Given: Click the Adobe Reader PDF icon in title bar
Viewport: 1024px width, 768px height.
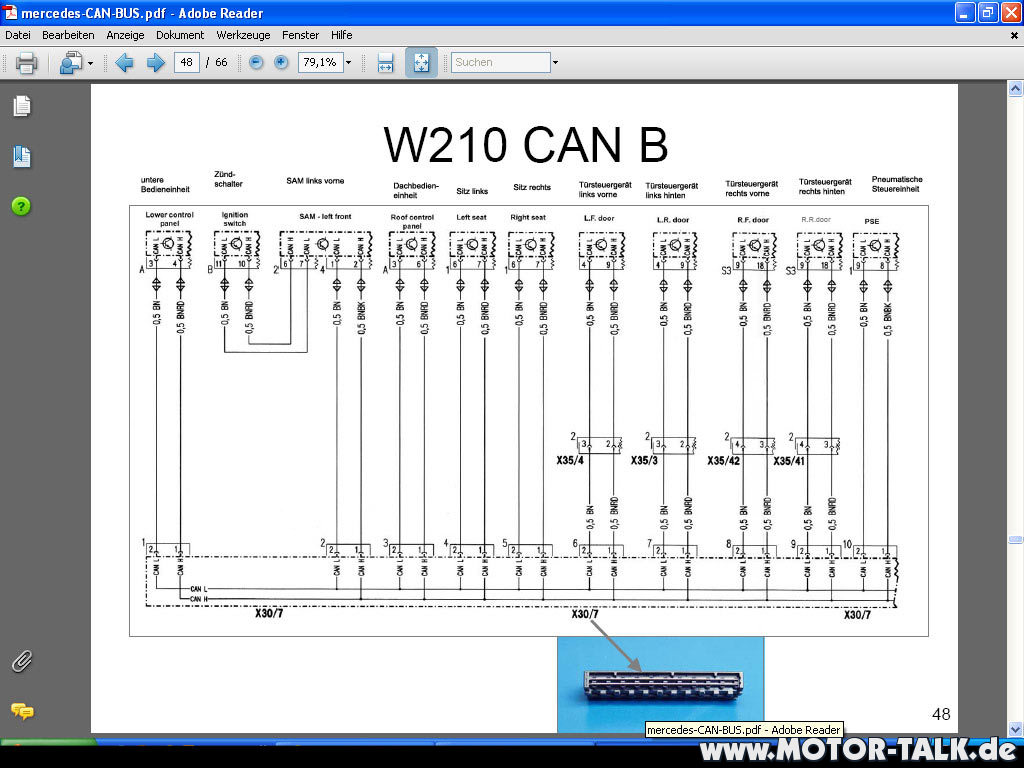Looking at the screenshot, I should click(x=10, y=12).
